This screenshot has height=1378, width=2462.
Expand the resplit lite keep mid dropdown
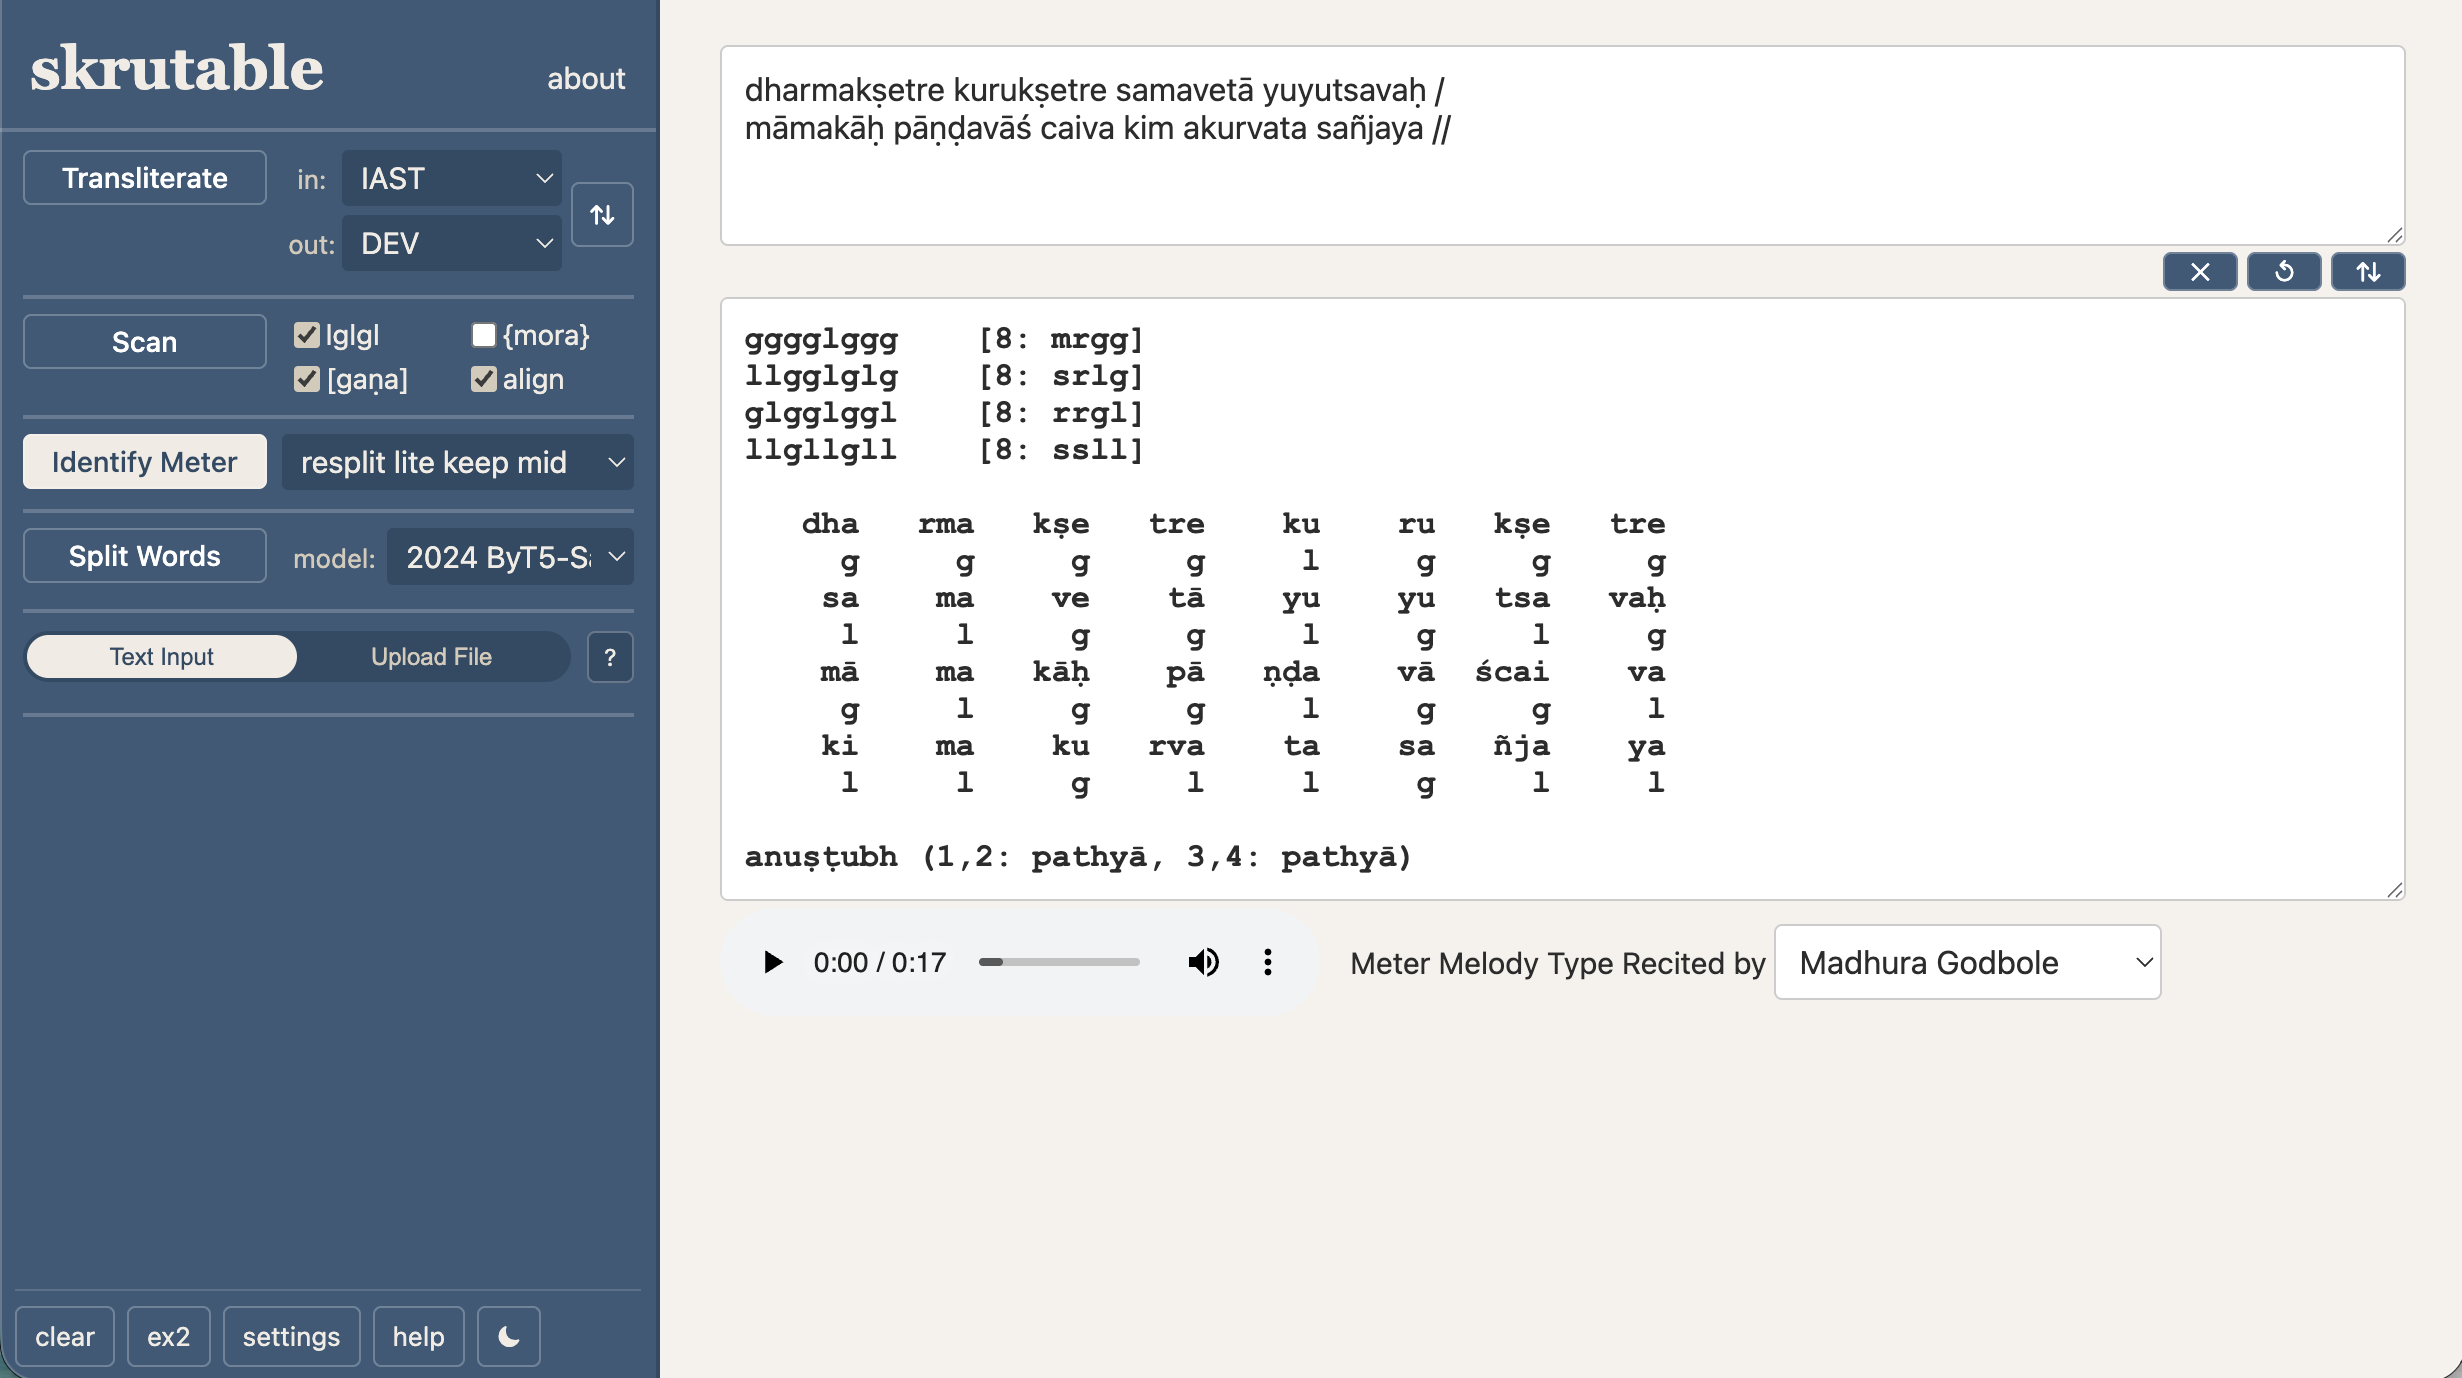click(x=457, y=462)
